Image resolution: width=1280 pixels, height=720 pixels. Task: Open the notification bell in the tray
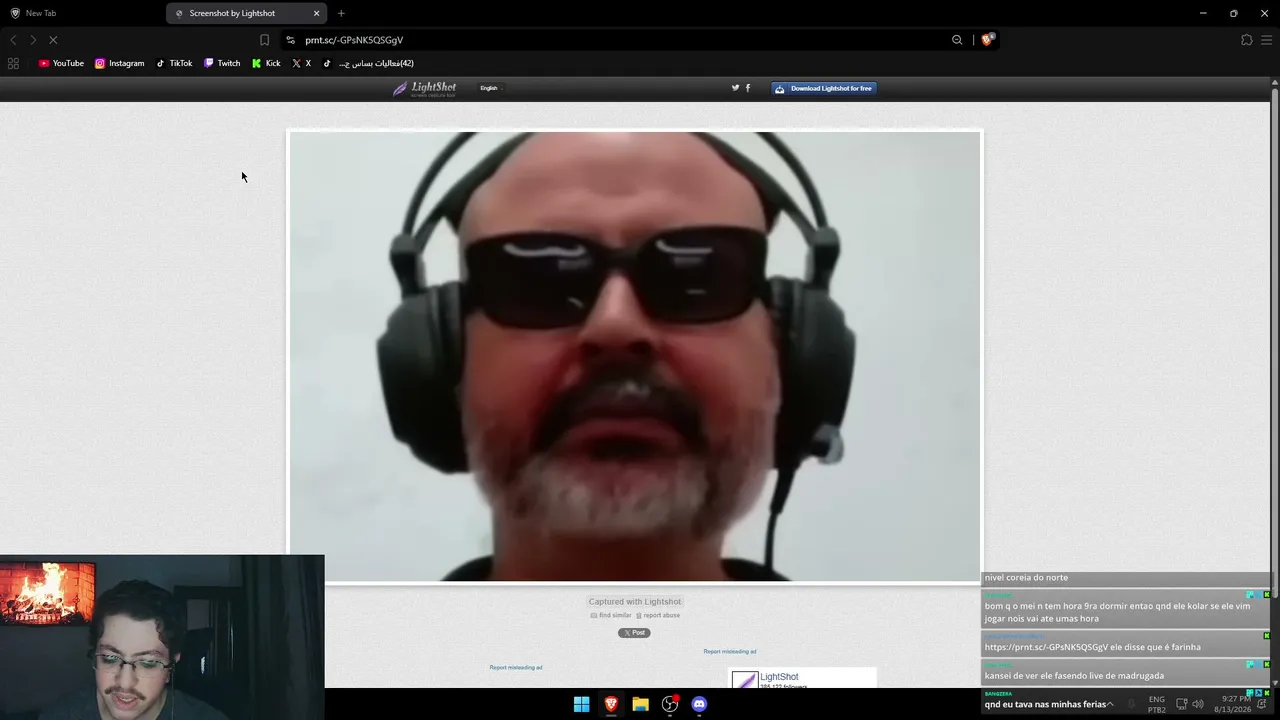(x=1262, y=704)
